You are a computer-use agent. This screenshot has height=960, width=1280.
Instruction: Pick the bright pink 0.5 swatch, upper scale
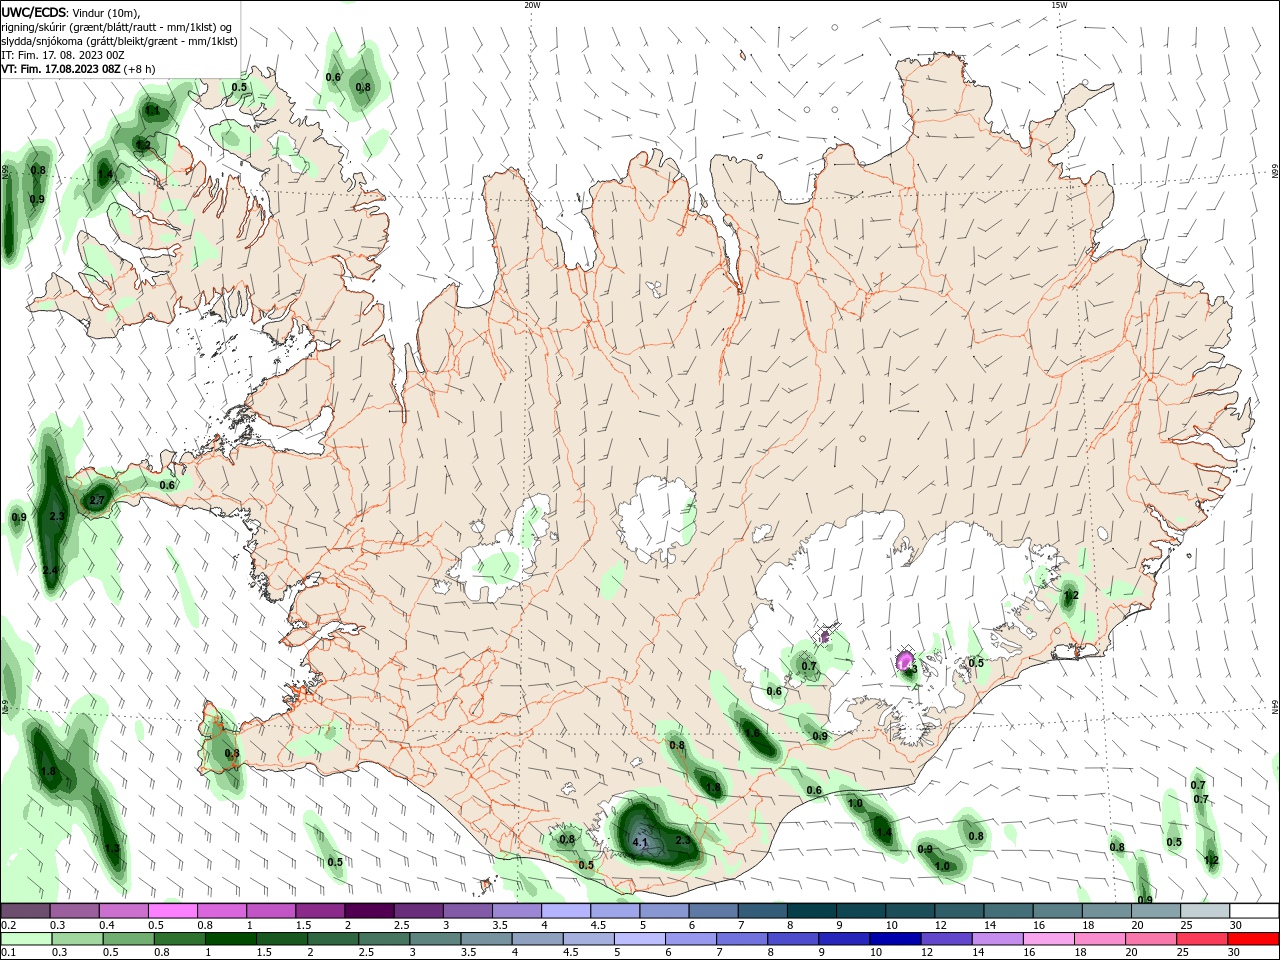click(173, 910)
